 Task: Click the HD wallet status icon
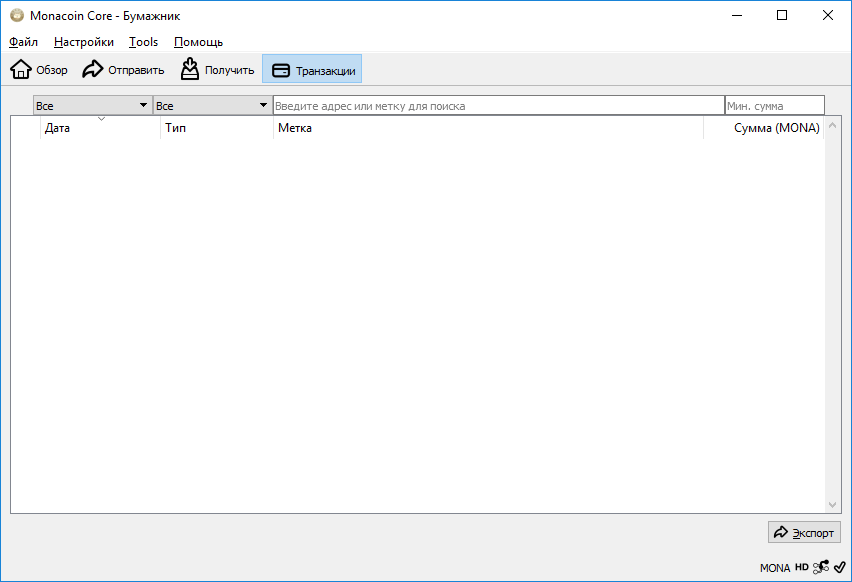point(801,567)
